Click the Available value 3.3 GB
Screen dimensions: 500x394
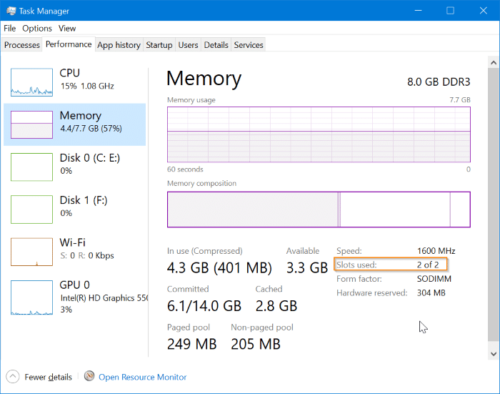click(x=307, y=268)
